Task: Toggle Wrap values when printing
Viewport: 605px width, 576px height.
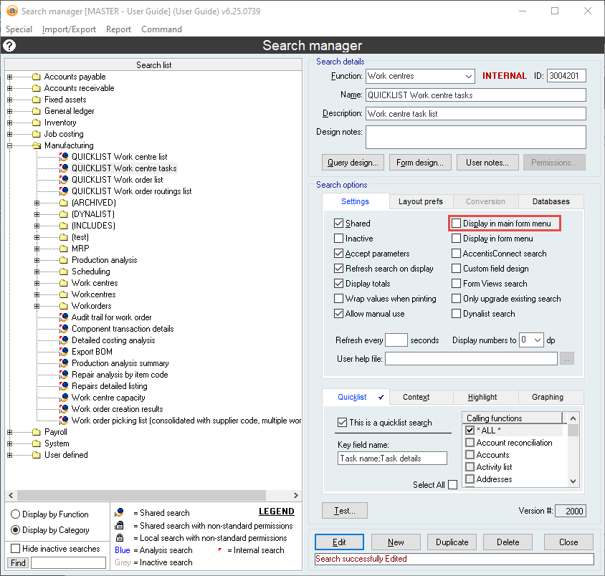Action: tap(338, 299)
